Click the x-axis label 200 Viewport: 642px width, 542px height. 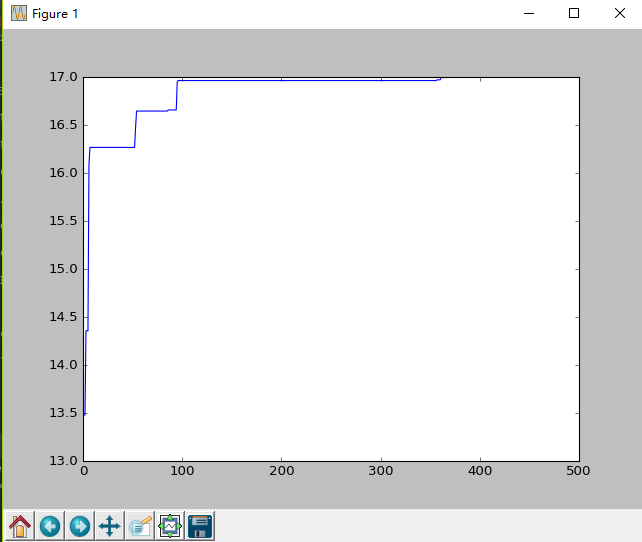click(282, 471)
